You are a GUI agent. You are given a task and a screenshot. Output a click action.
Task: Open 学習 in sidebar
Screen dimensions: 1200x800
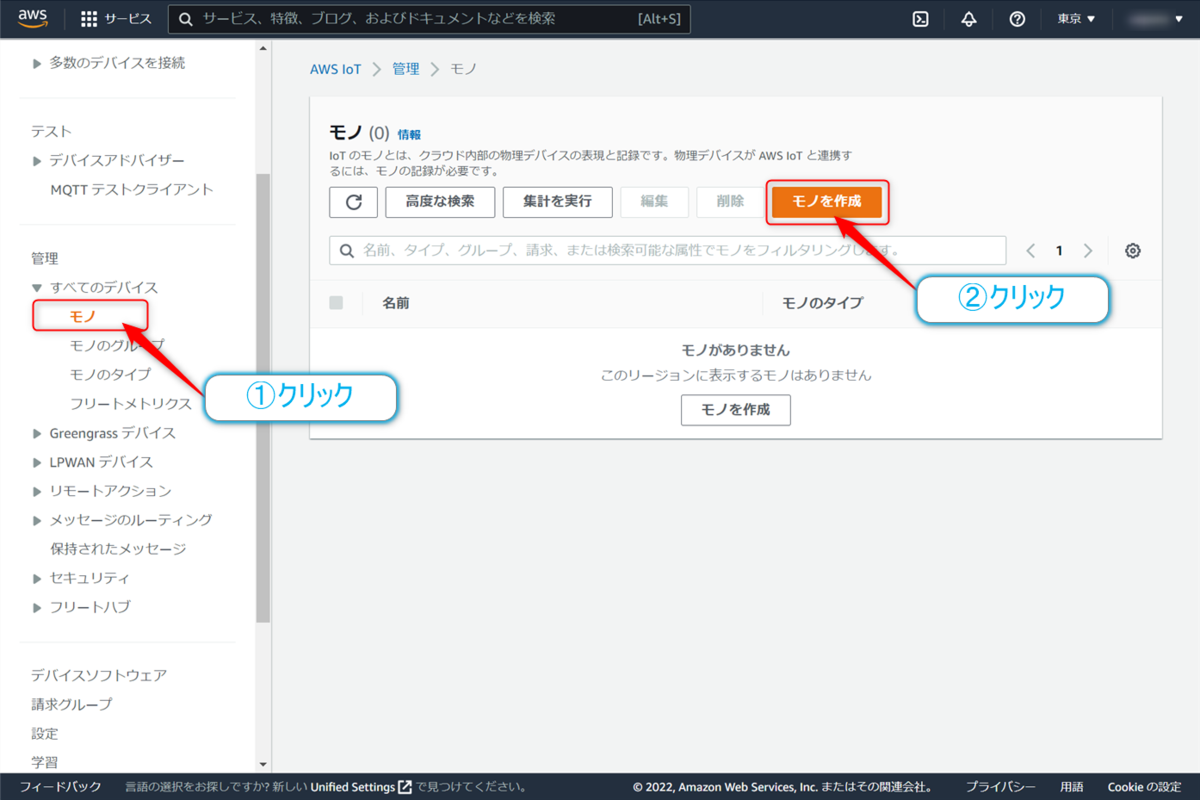[45, 762]
